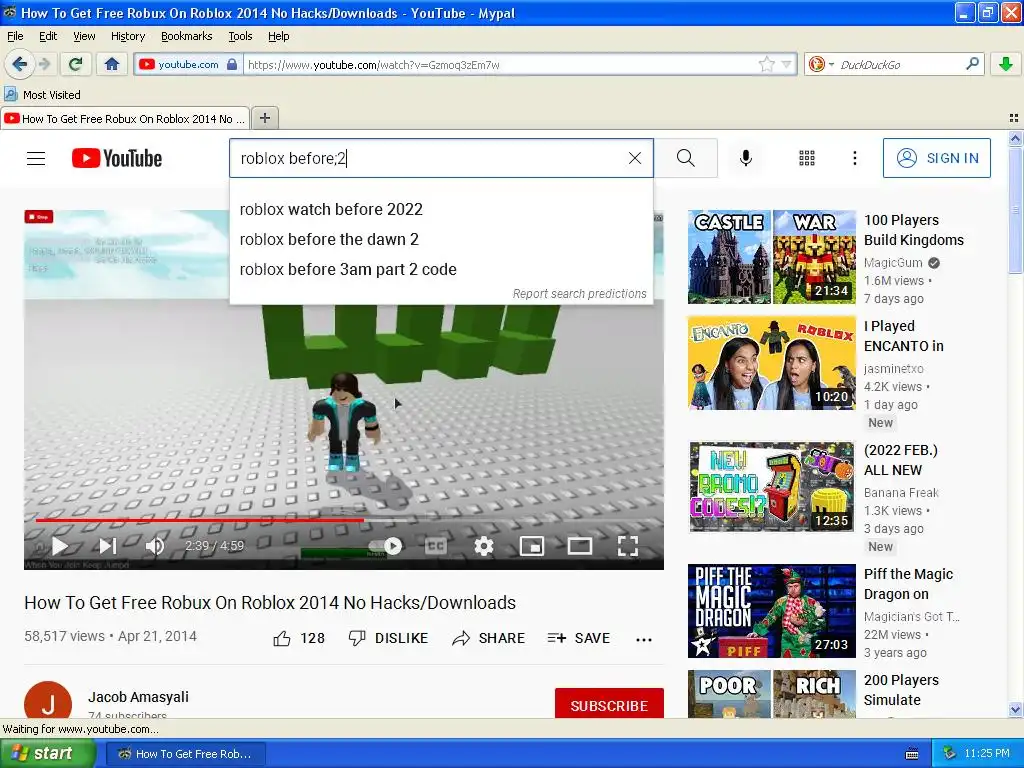Open the Tools menu
The width and height of the screenshot is (1024, 768).
coord(240,36)
